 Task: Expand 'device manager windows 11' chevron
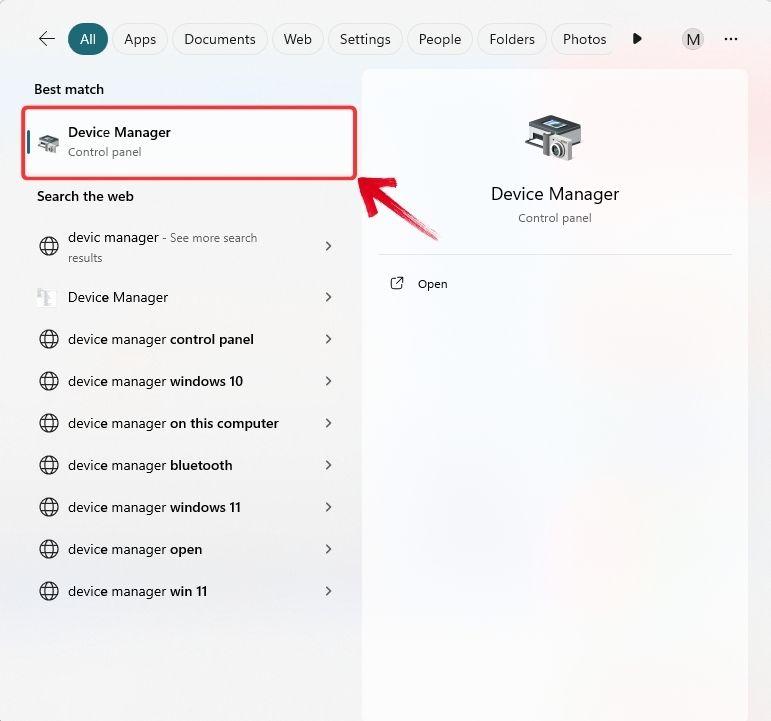click(328, 507)
